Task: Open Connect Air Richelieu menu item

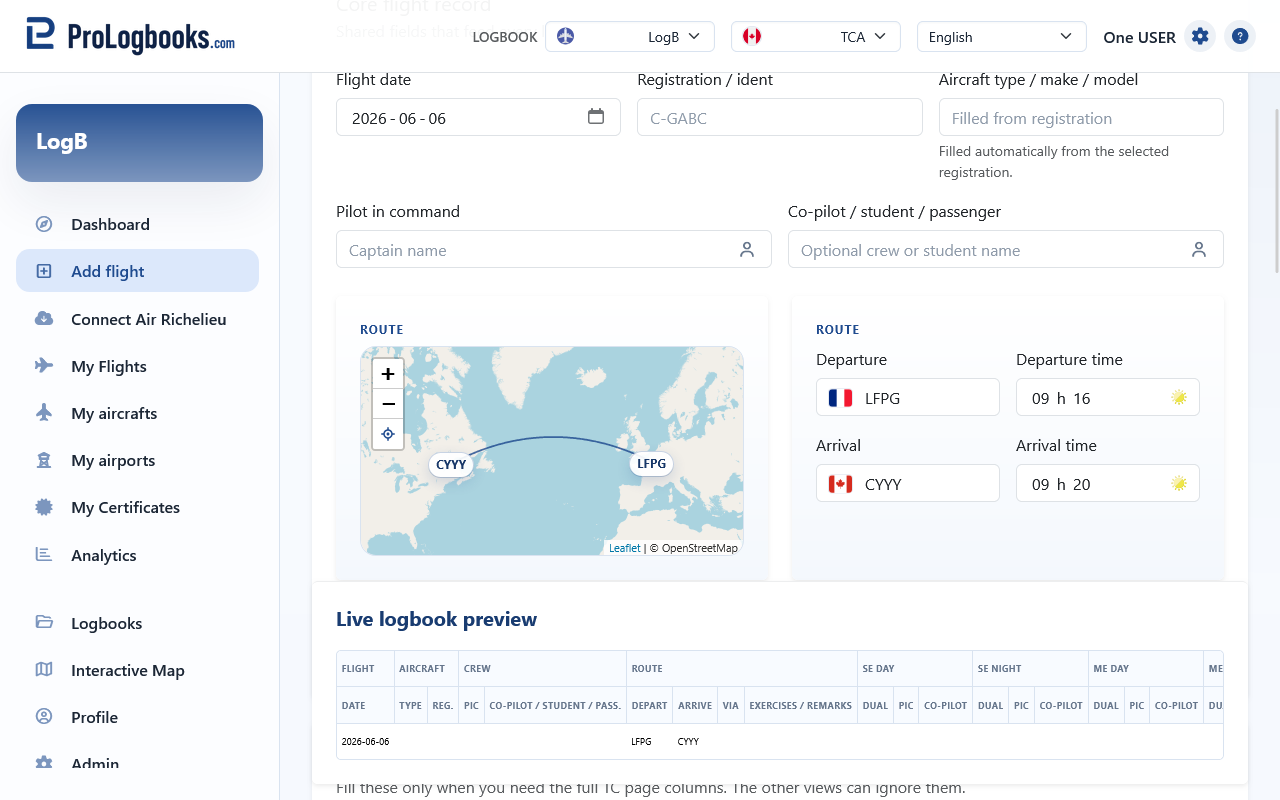Action: pos(137,319)
